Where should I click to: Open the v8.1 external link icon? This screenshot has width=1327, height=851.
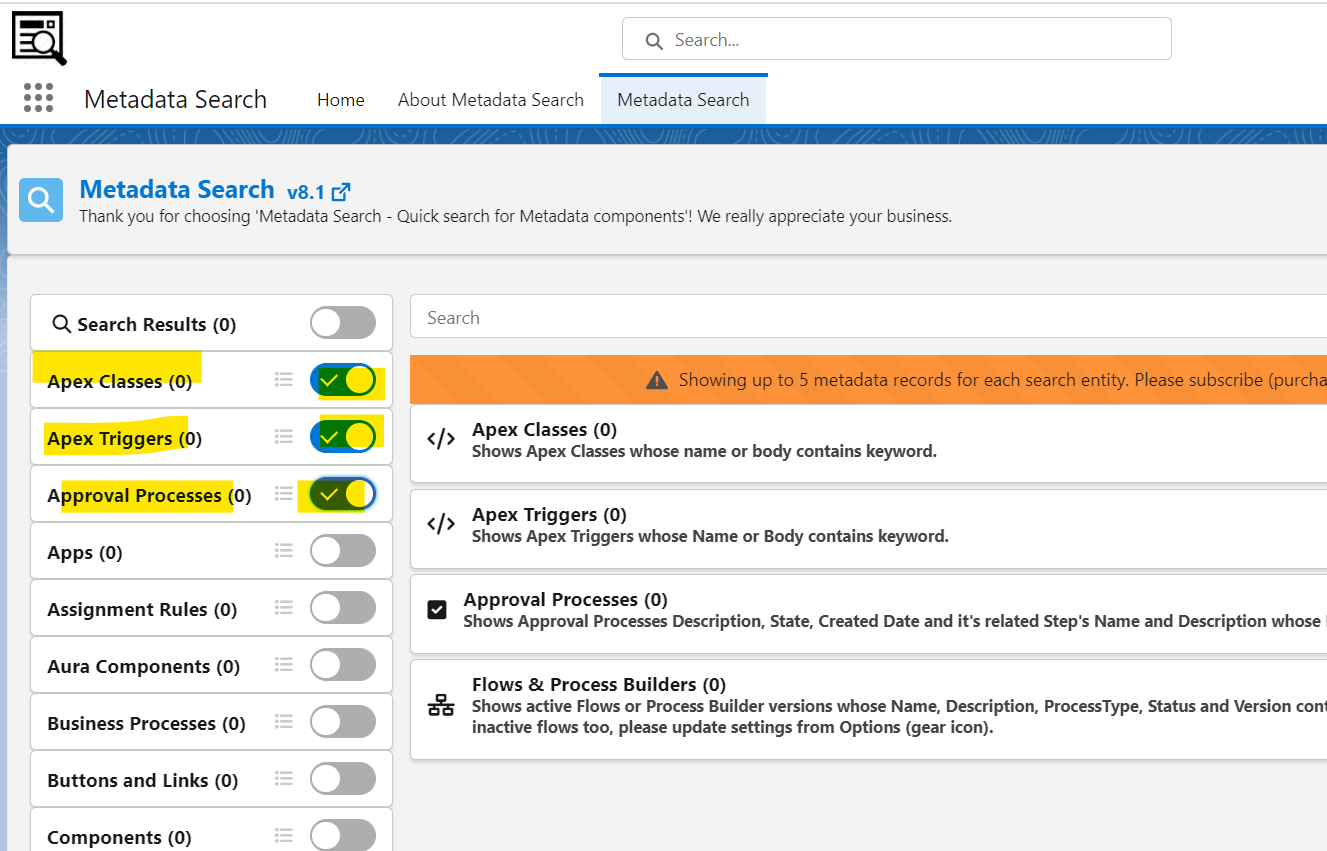(341, 192)
